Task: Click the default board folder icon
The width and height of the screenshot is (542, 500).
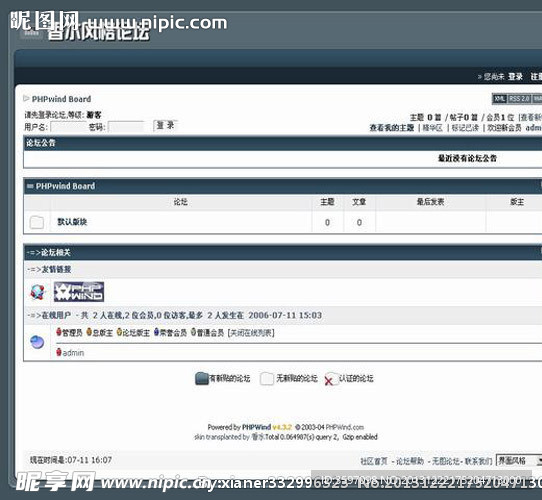Action: coord(37,222)
